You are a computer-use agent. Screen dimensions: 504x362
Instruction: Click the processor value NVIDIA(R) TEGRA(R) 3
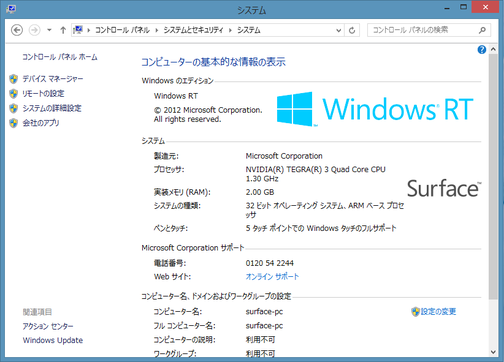tap(315, 174)
